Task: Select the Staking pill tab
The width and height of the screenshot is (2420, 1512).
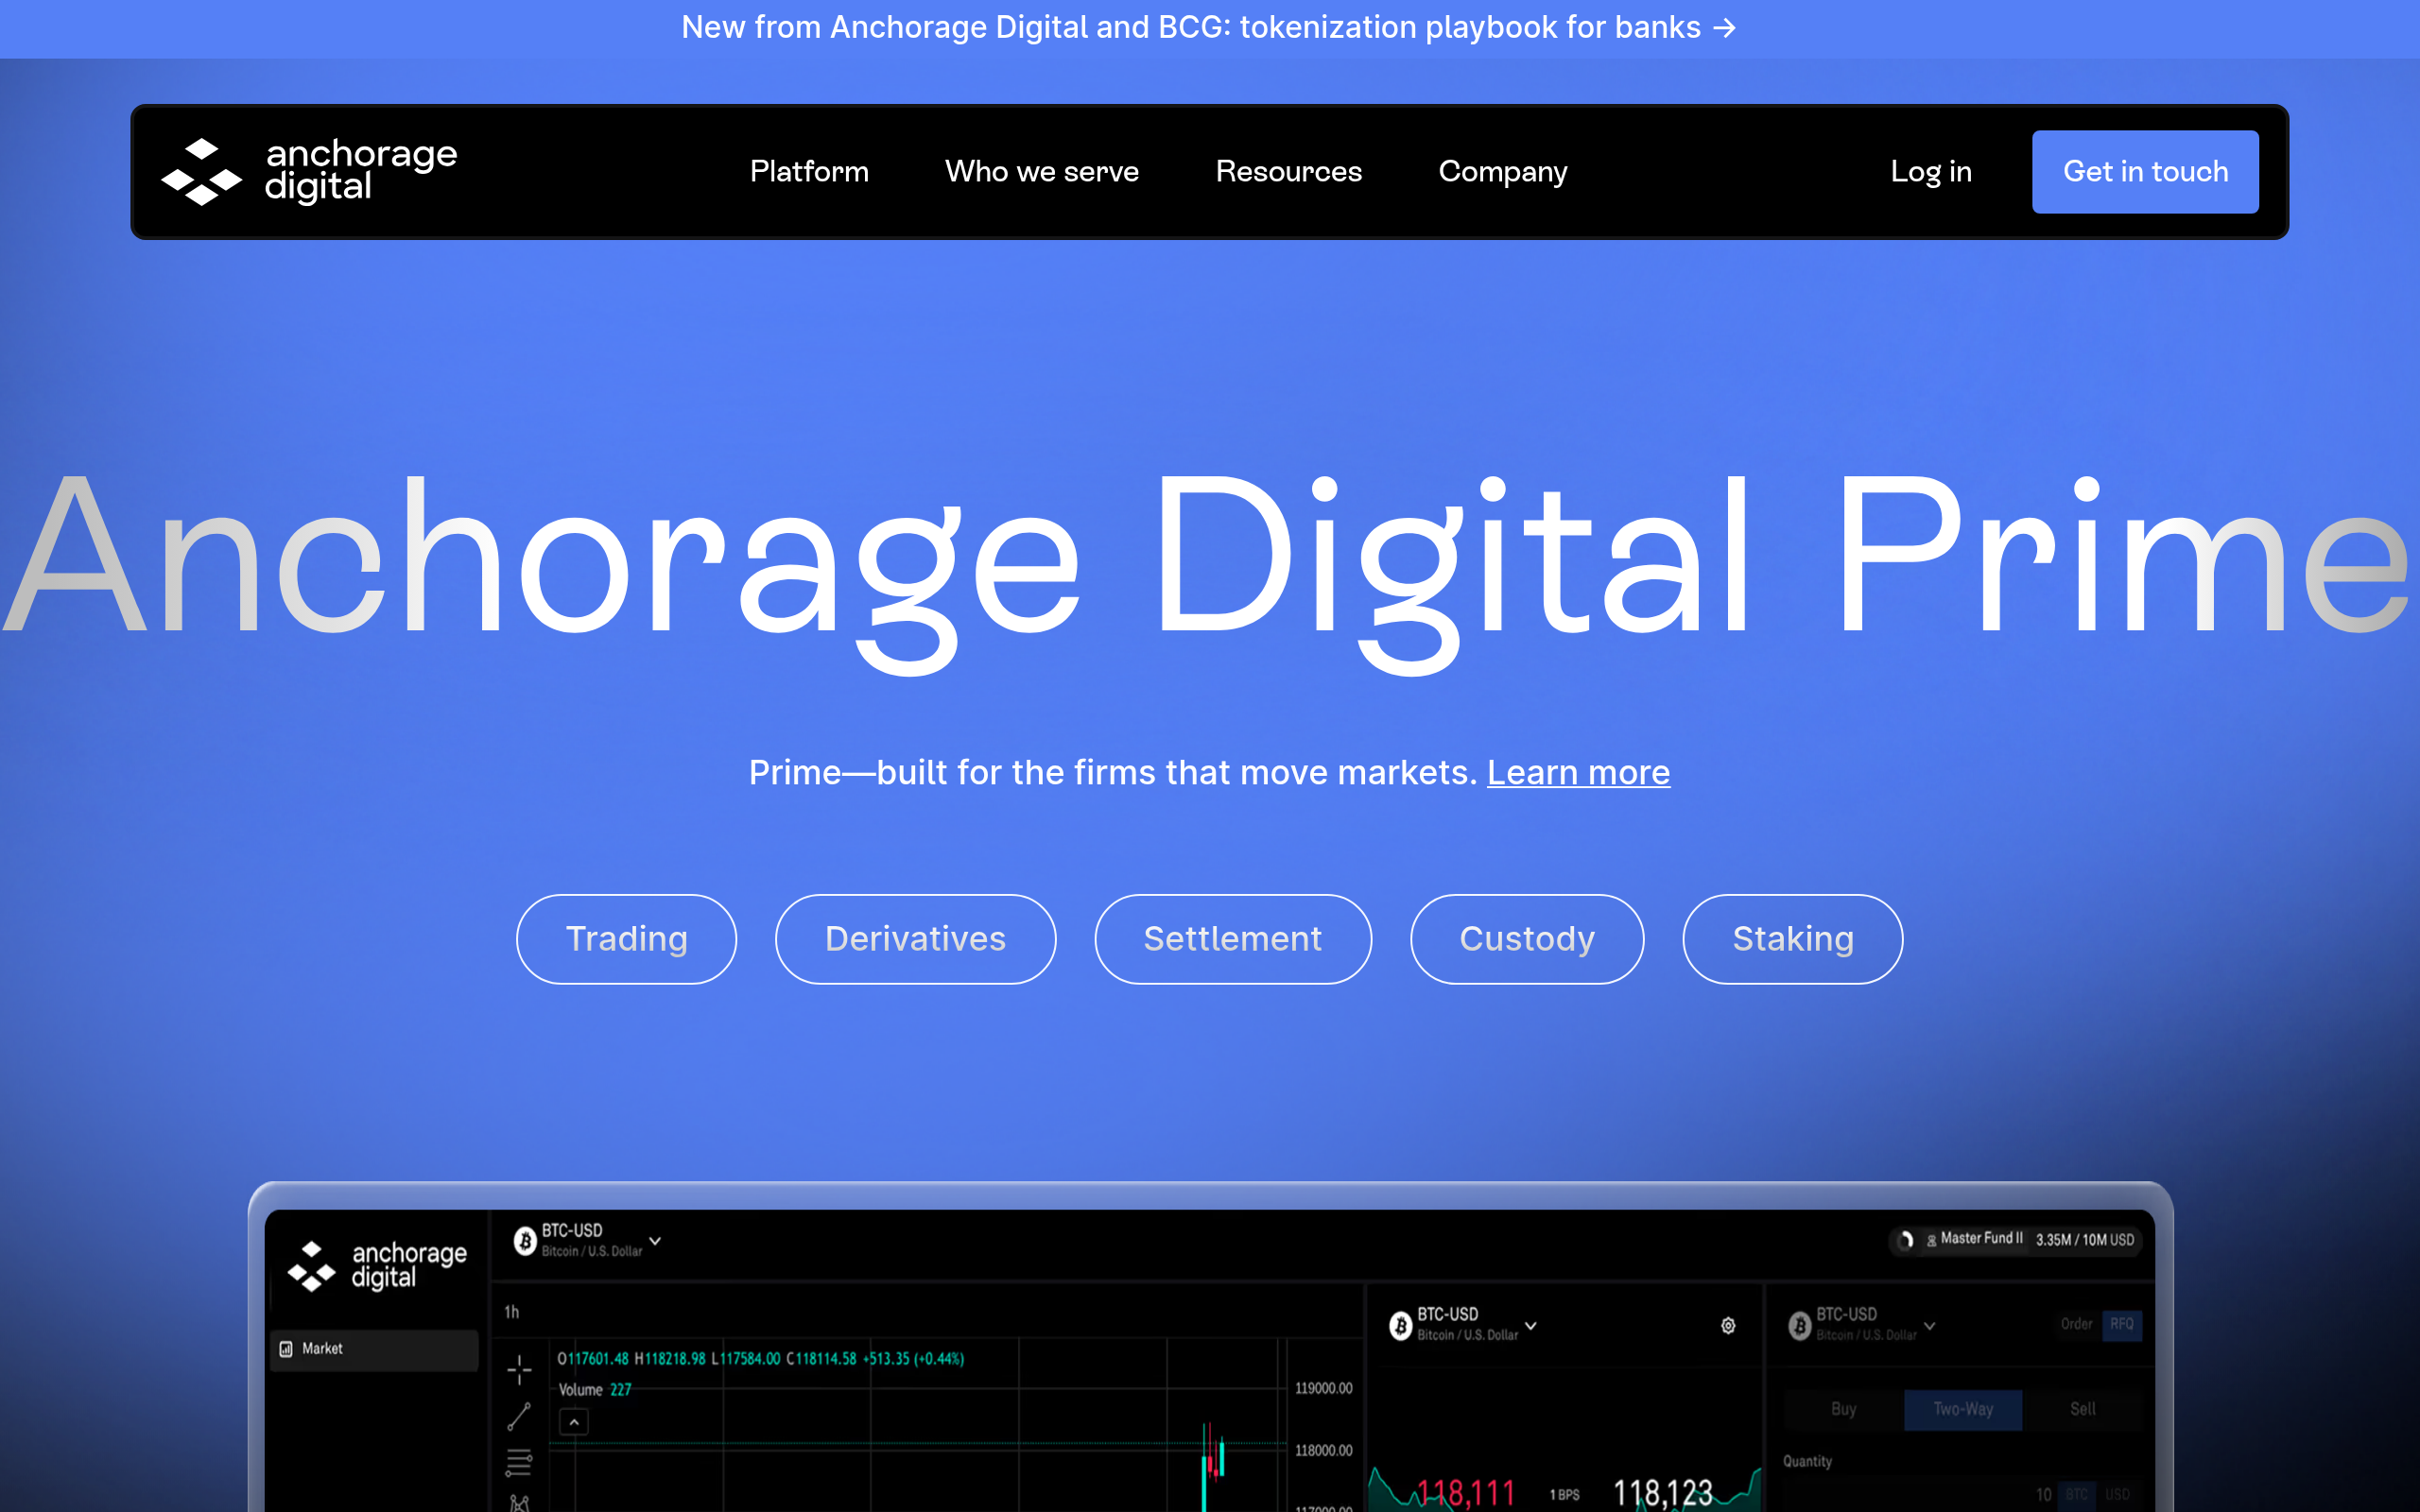Action: click(1792, 939)
